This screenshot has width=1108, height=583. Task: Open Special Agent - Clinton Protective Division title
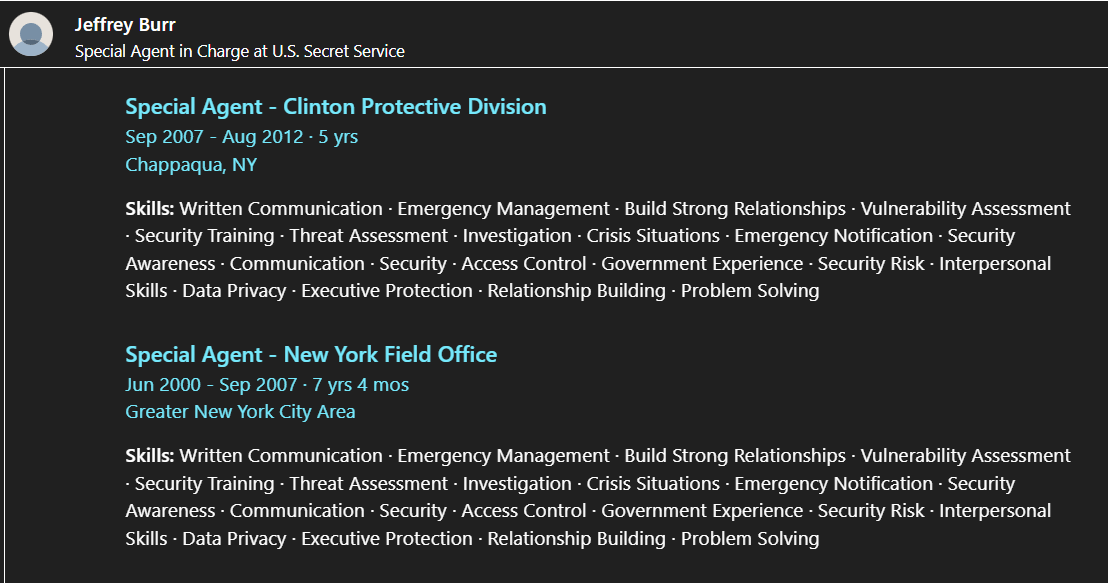[x=336, y=107]
